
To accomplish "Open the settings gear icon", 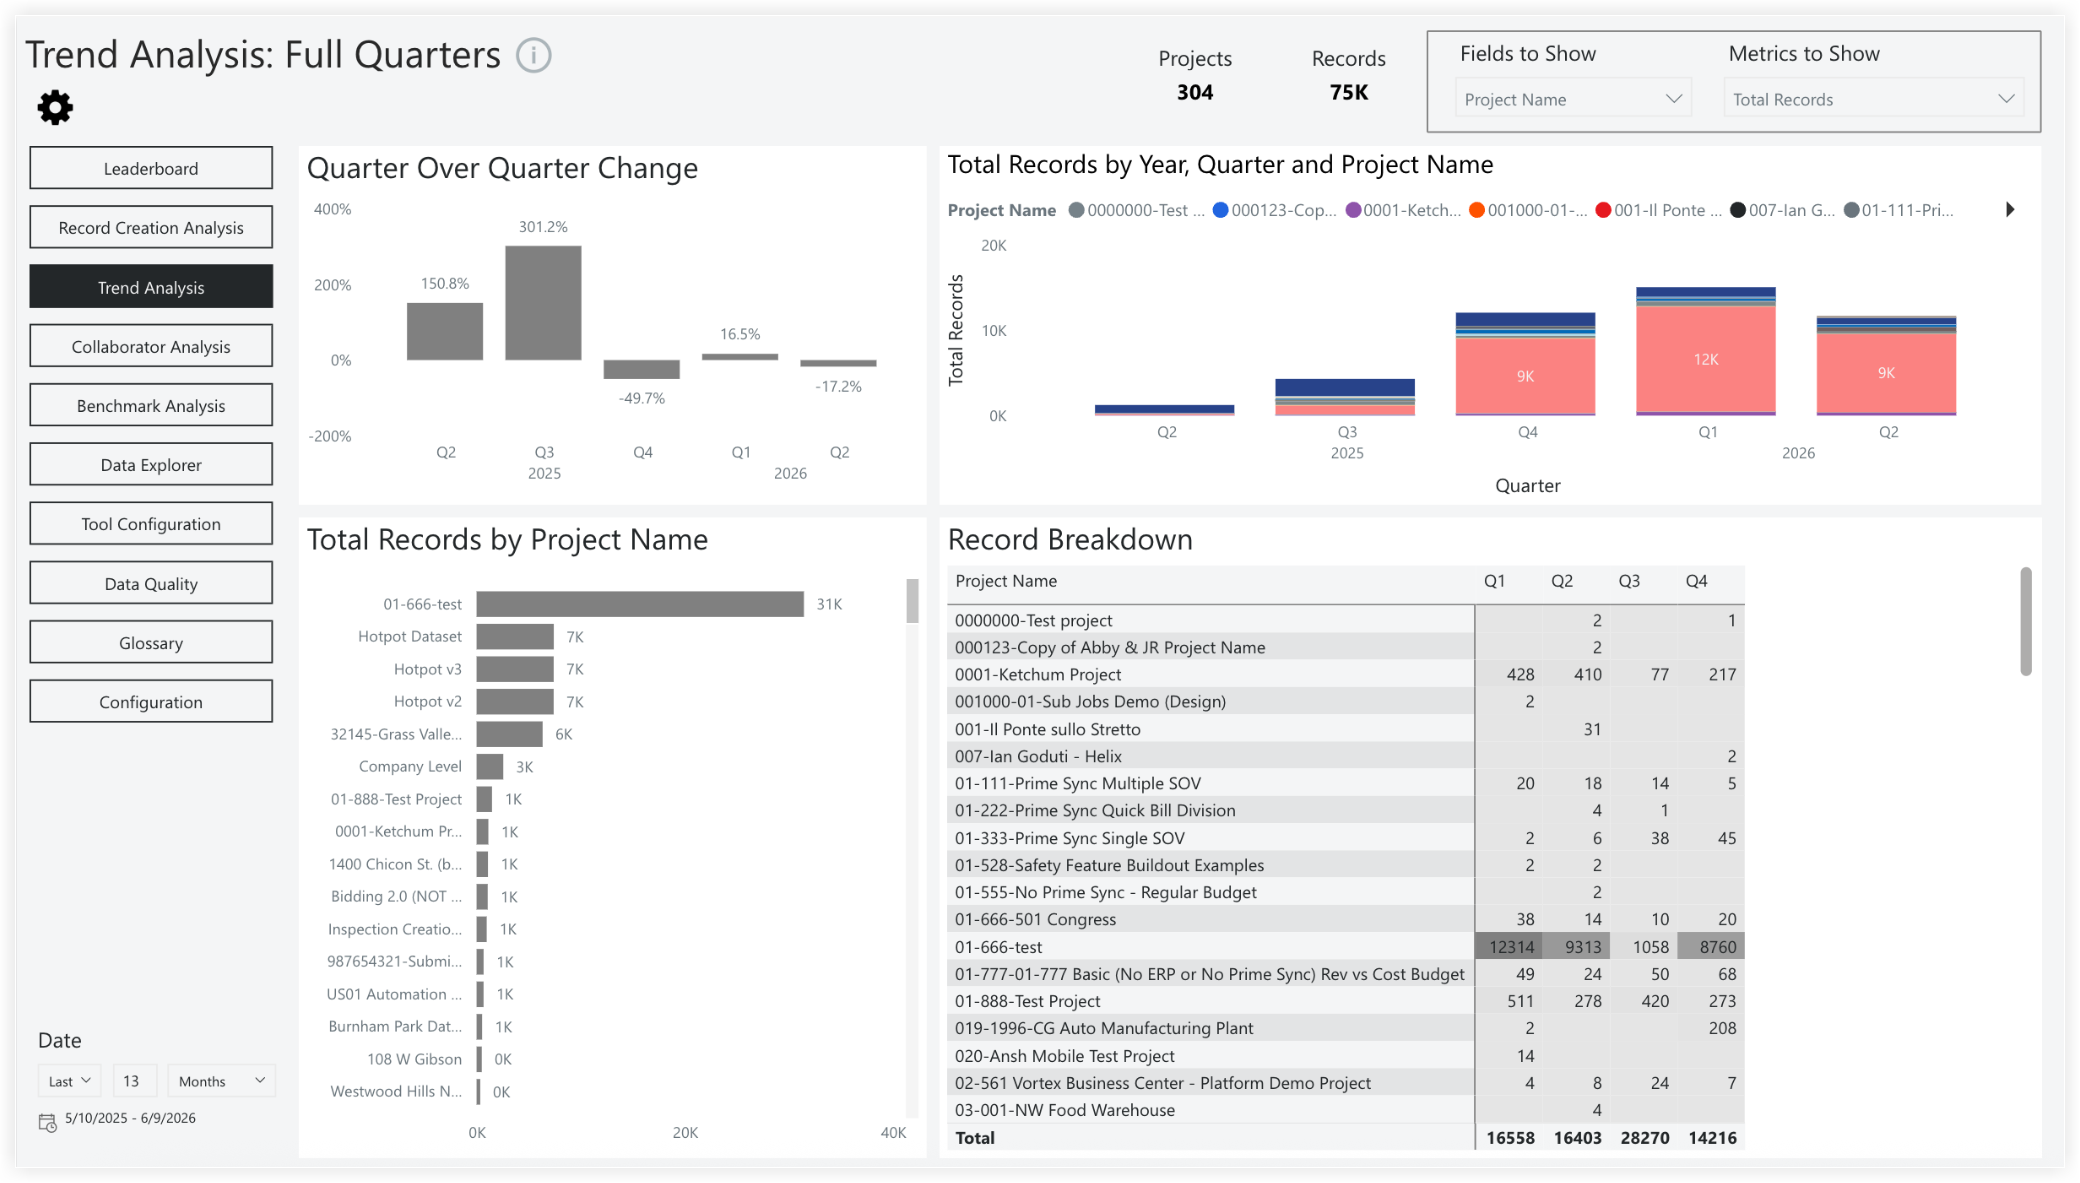I will tap(55, 107).
